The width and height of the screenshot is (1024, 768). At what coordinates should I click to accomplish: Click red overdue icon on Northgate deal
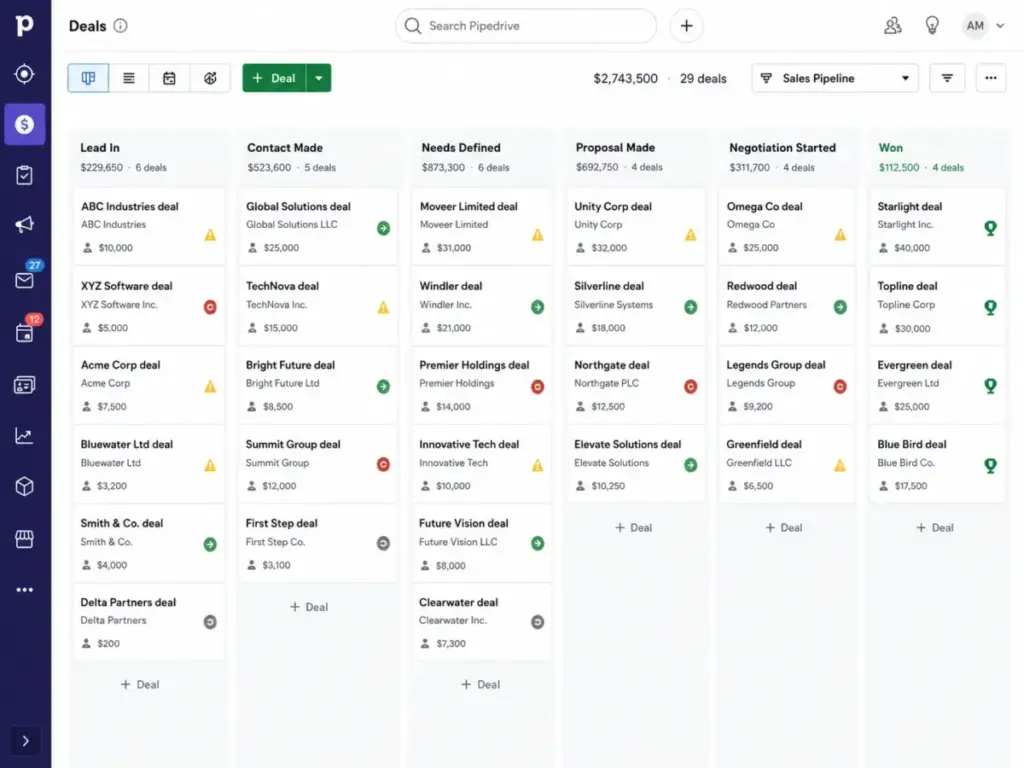tap(690, 387)
